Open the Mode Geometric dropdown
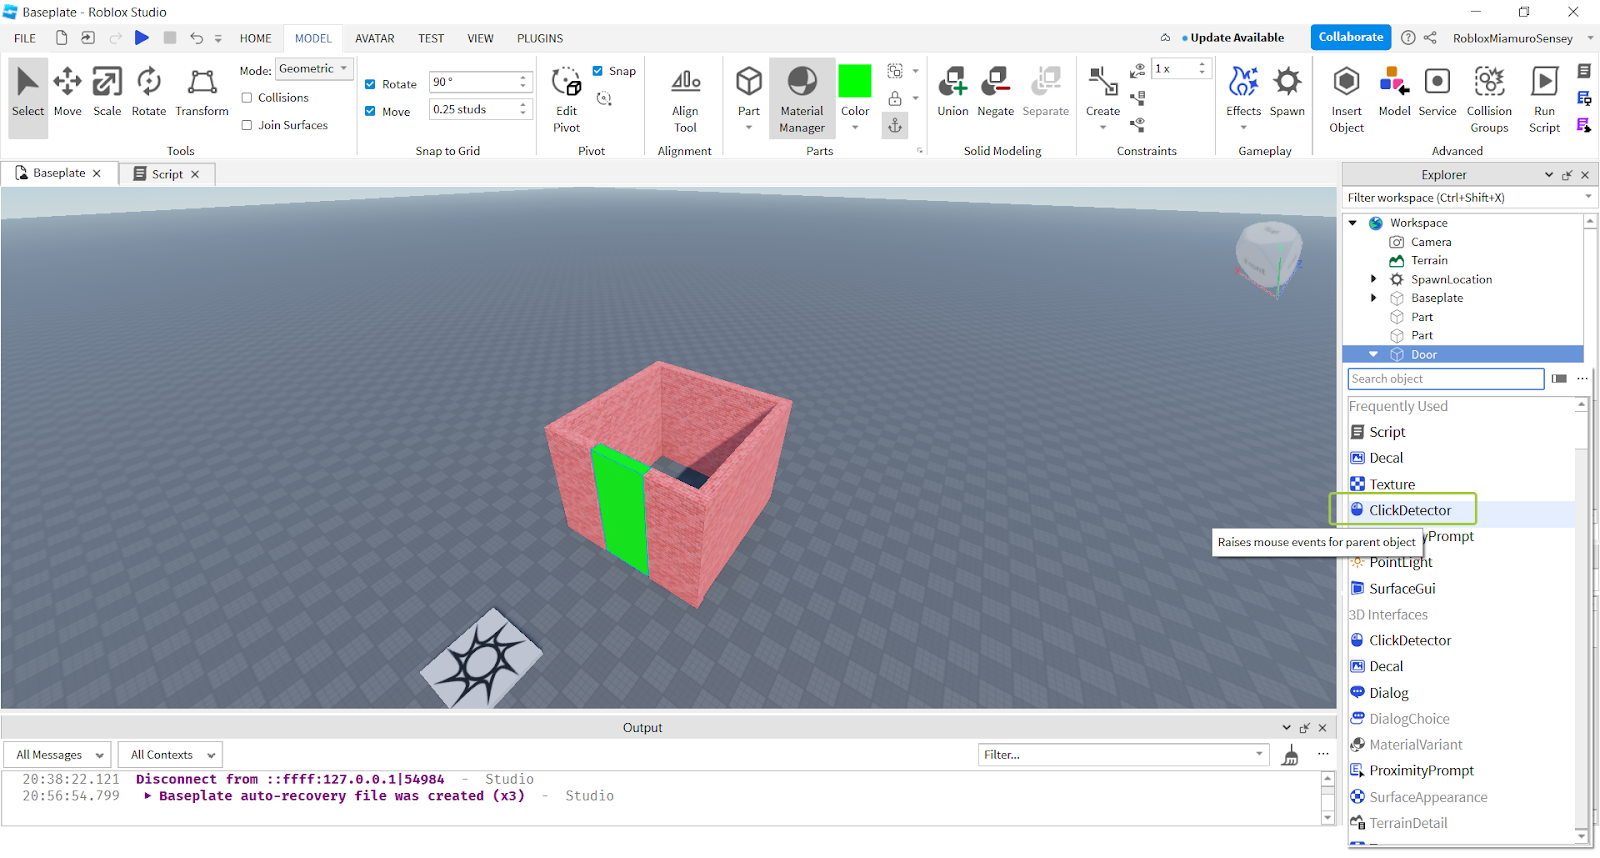The image size is (1600, 858). [314, 69]
